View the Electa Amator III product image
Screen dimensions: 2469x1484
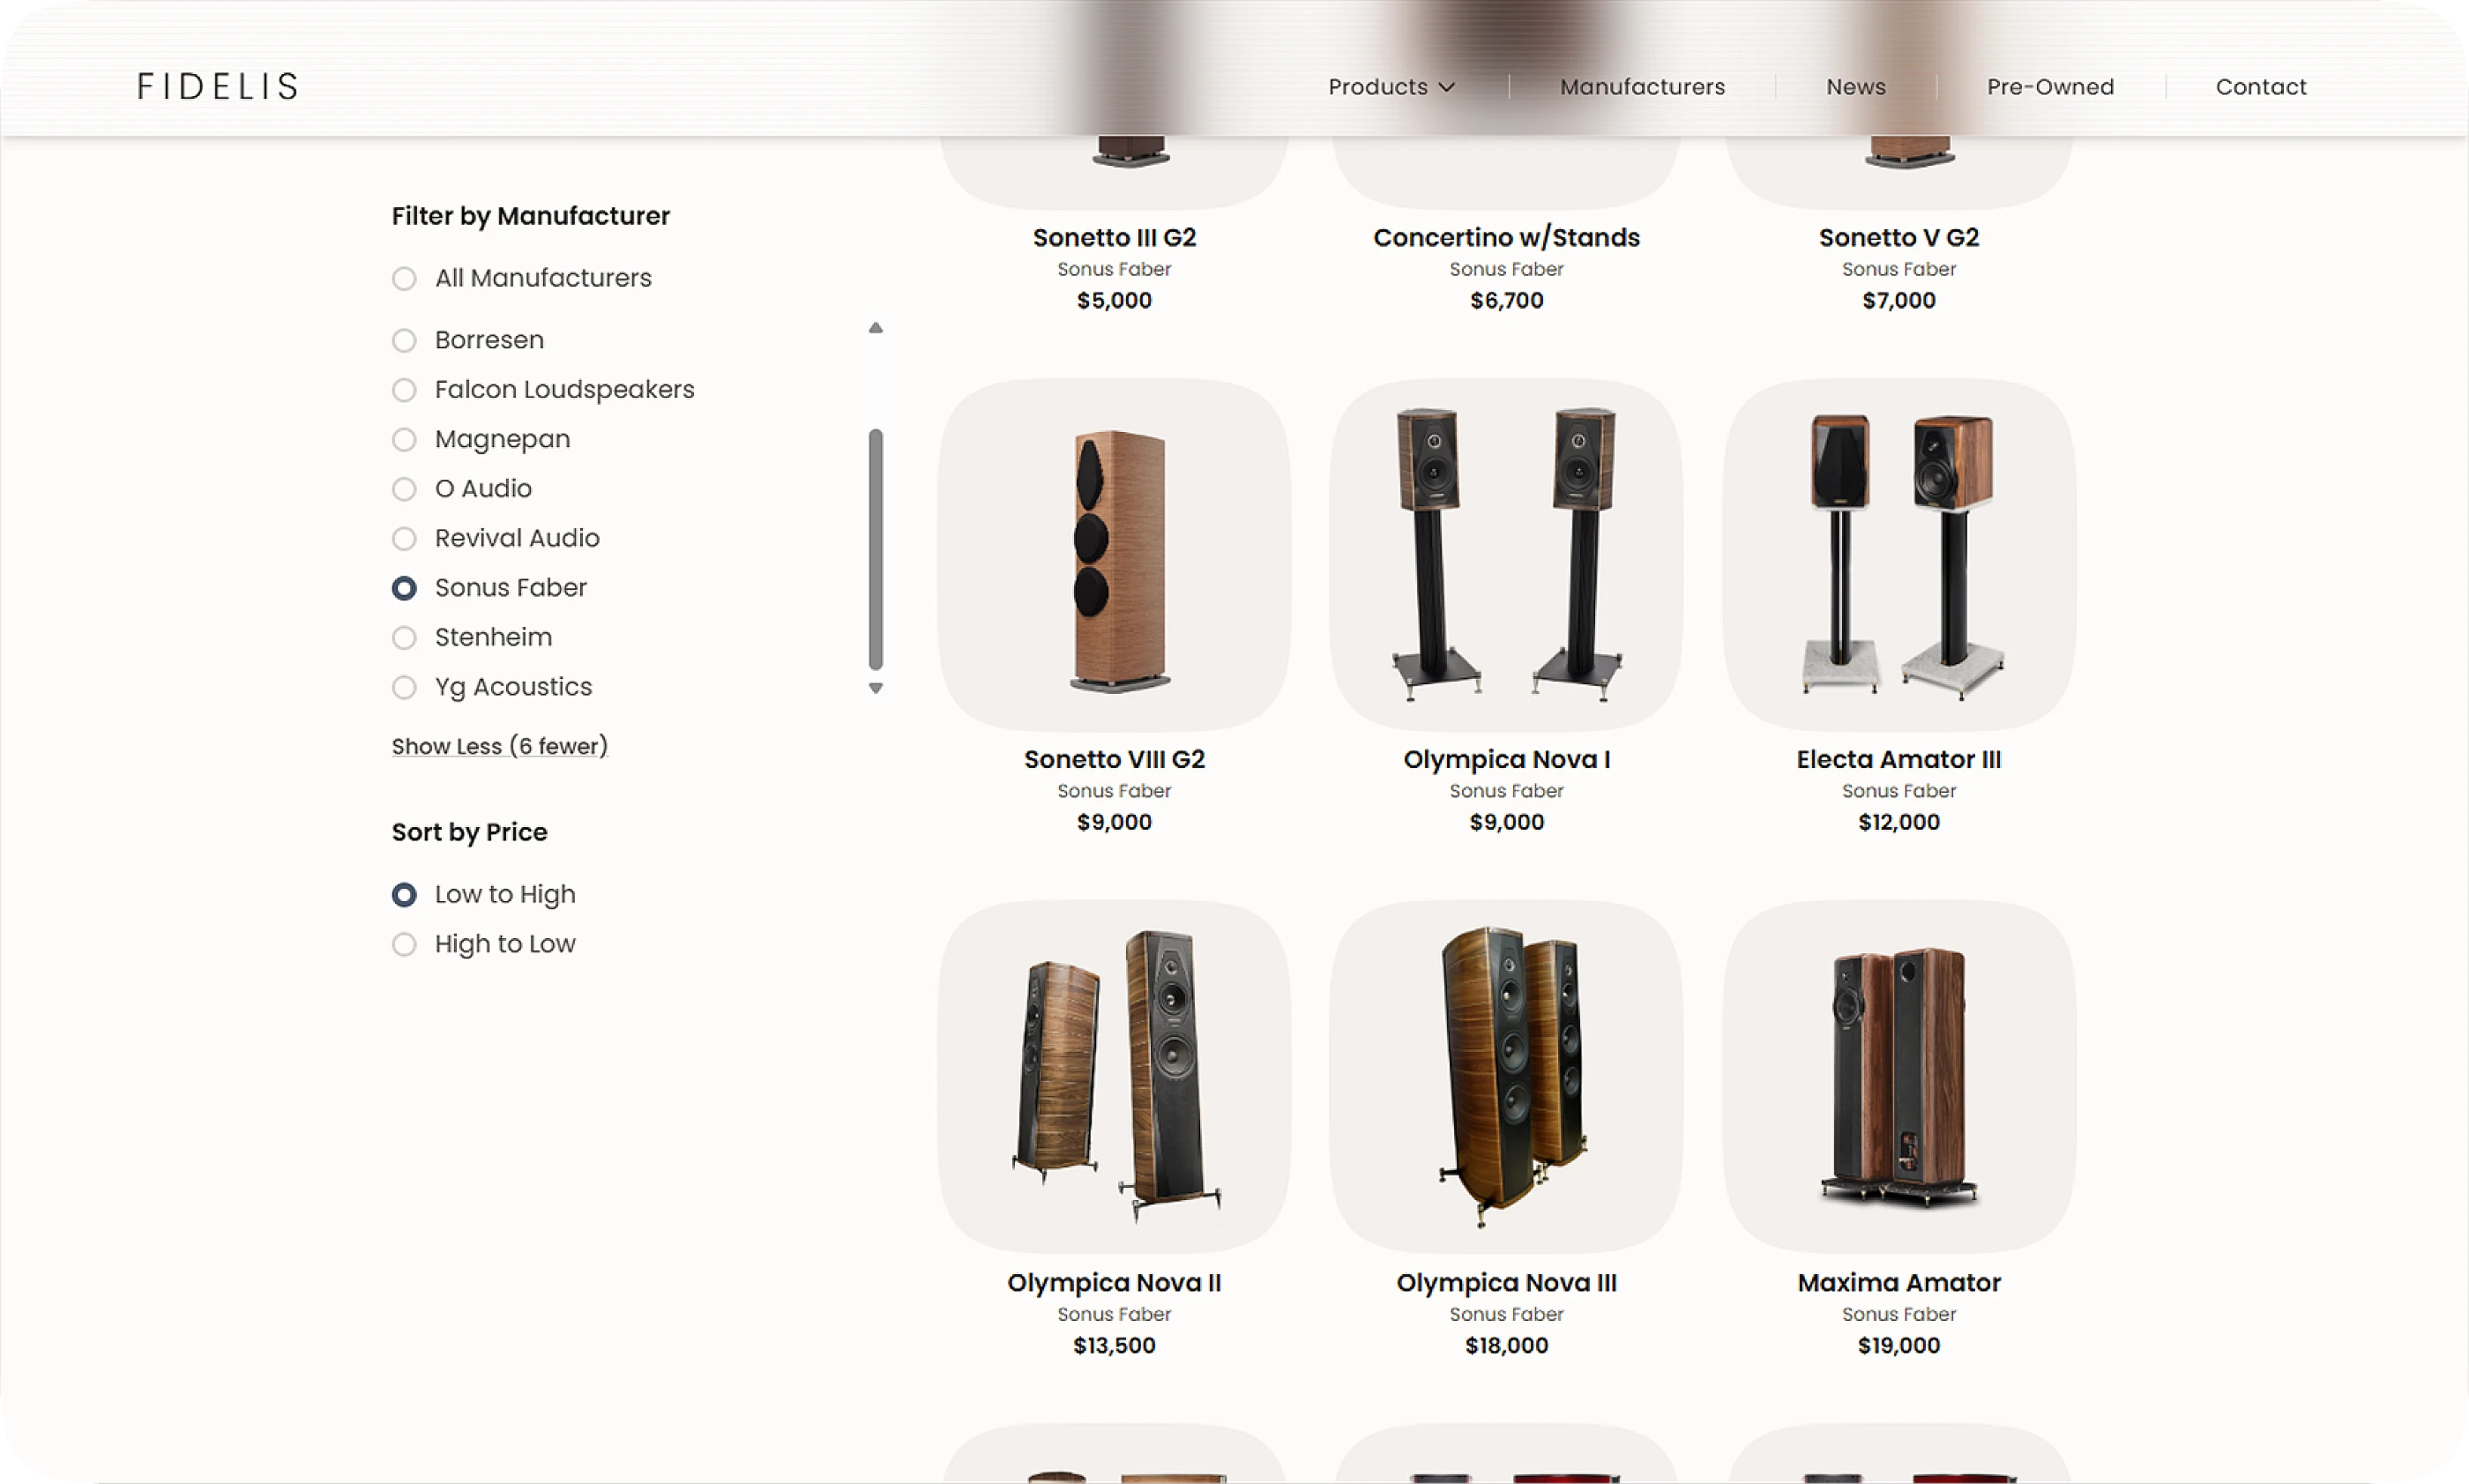1898,555
